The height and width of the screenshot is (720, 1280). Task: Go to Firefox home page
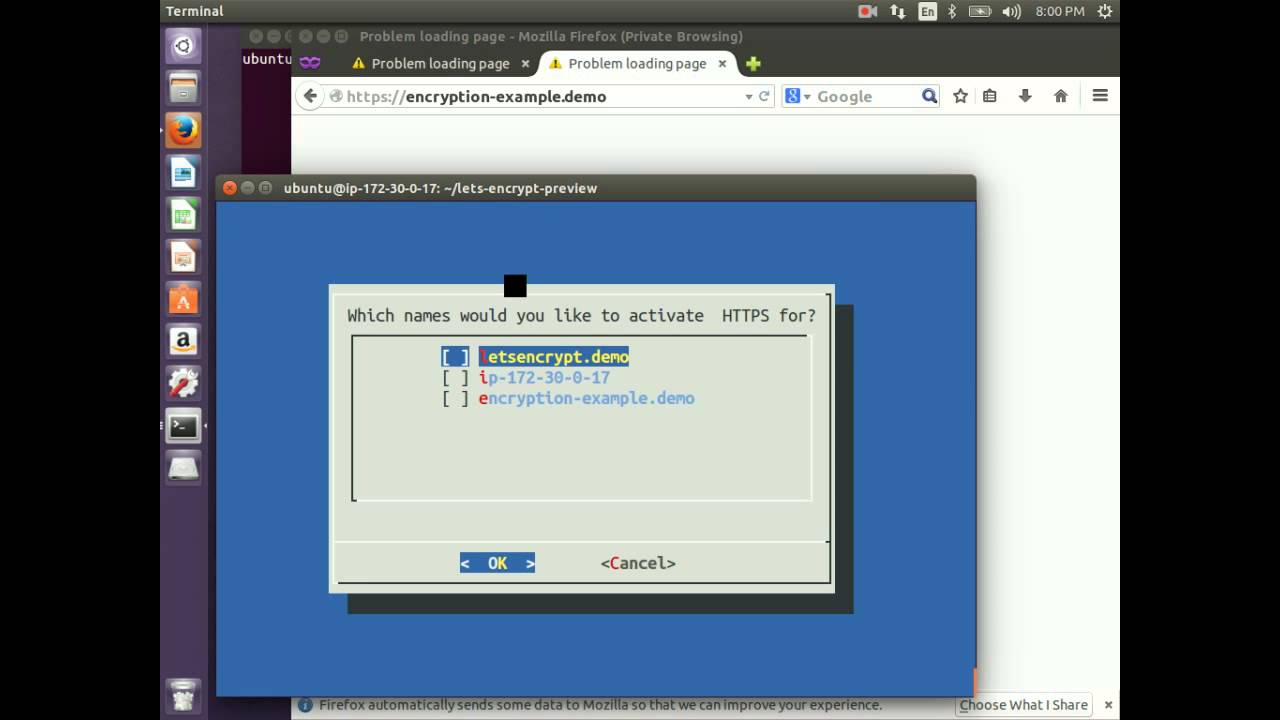(1061, 96)
